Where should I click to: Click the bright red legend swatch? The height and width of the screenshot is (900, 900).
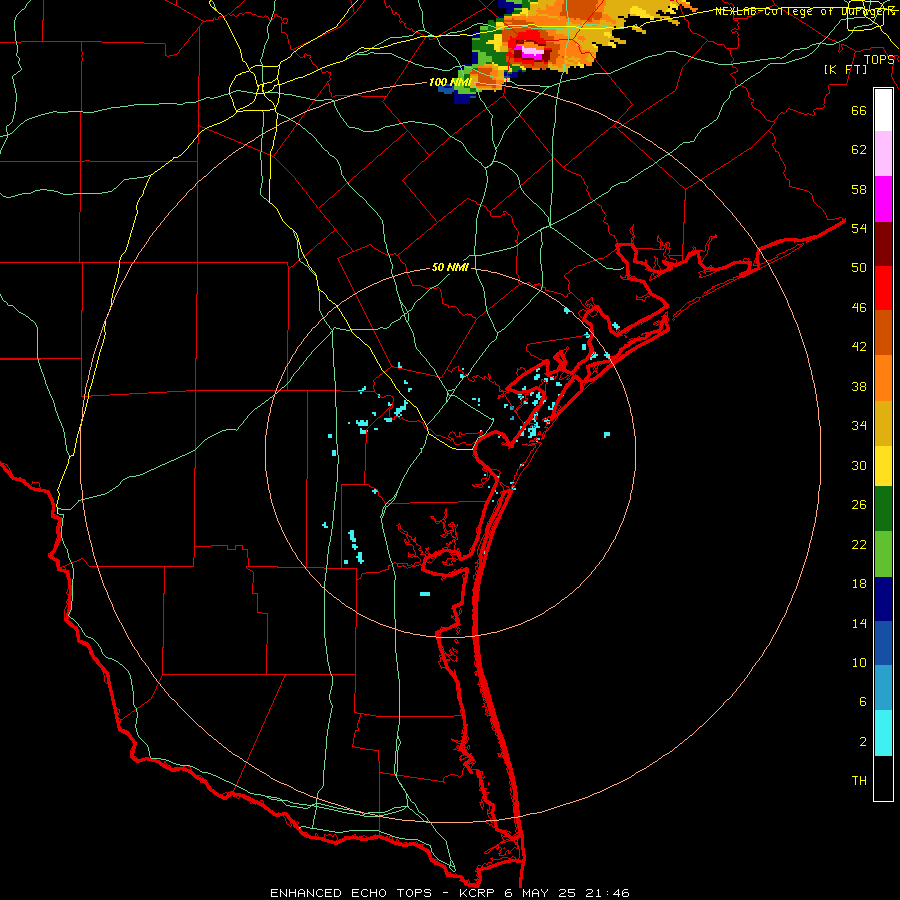tap(883, 288)
